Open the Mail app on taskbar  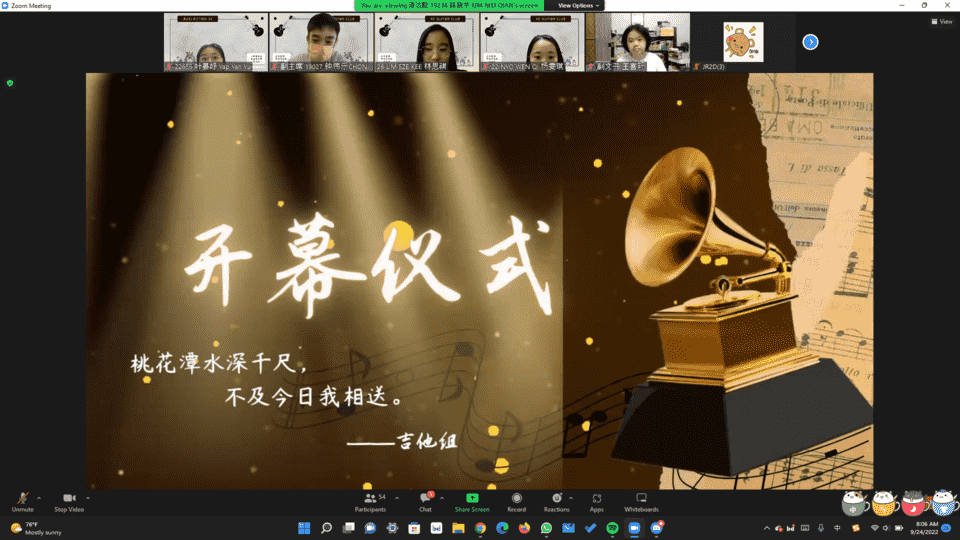(x=568, y=528)
